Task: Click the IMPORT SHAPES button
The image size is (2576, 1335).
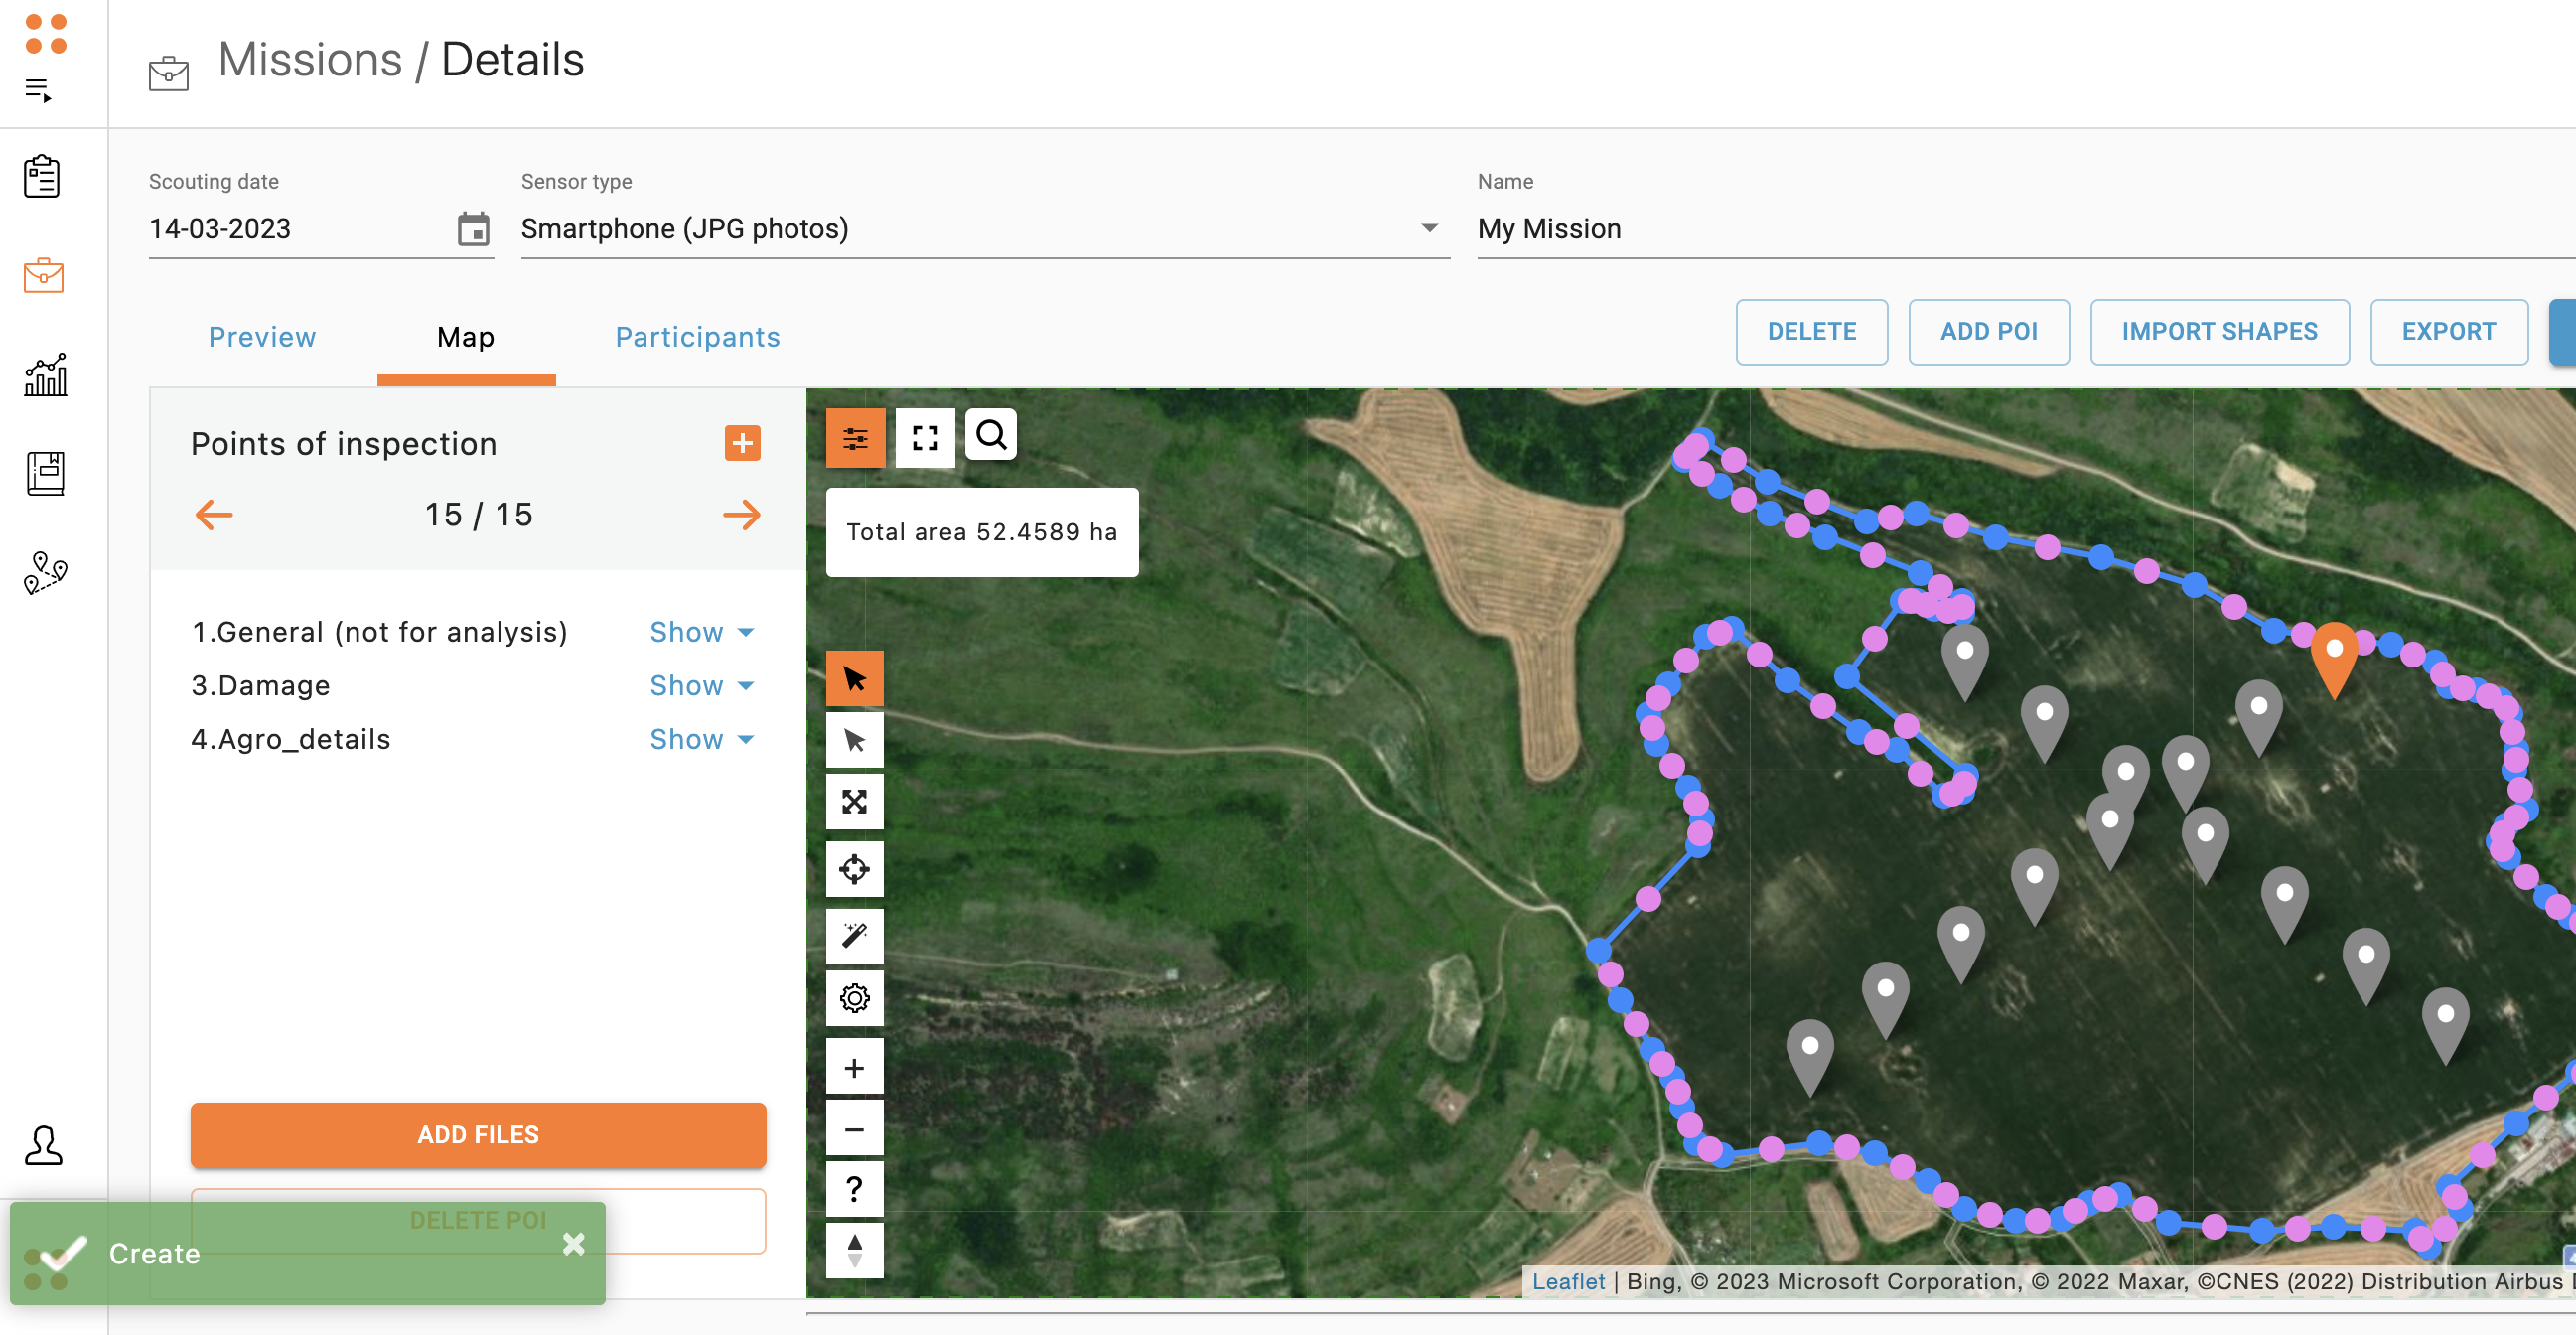Action: coord(2218,332)
